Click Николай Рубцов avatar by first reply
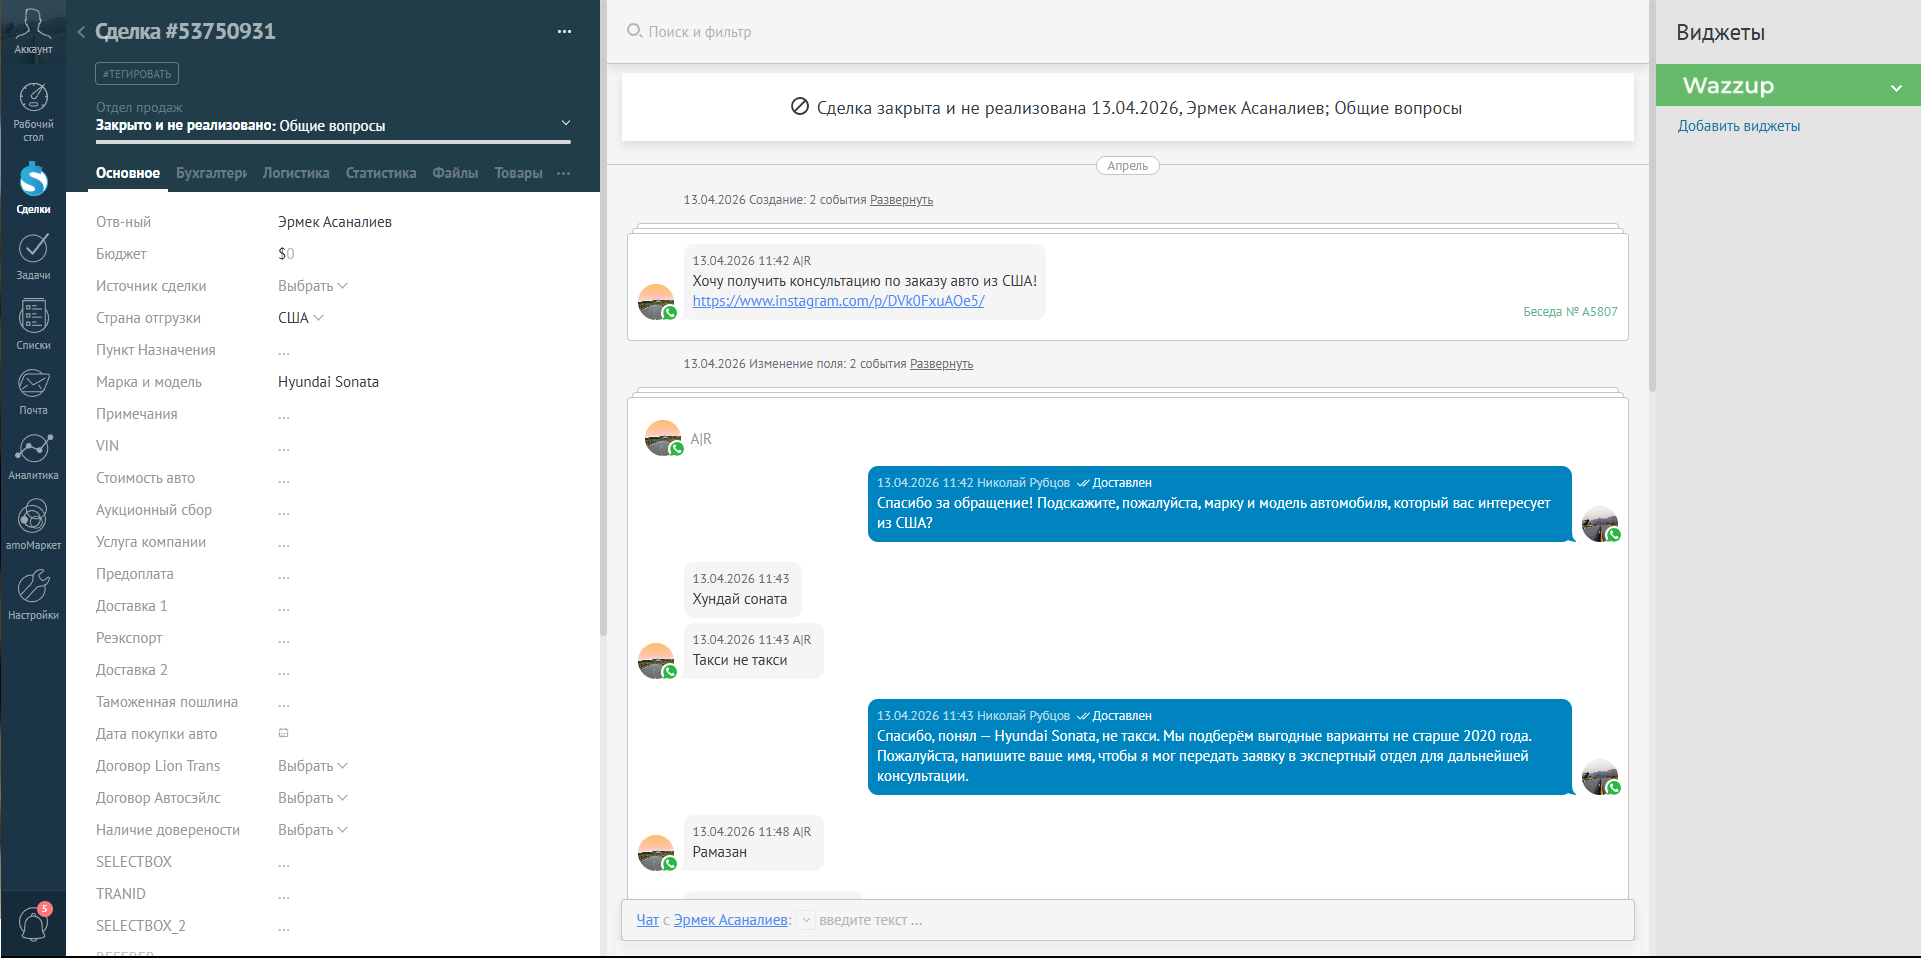The image size is (1921, 958). [1600, 523]
